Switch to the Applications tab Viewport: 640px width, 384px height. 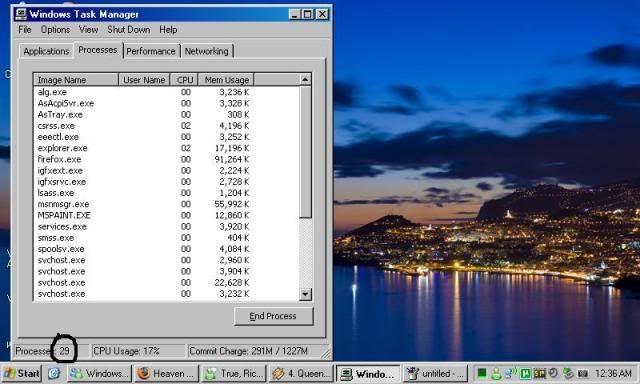pos(46,51)
